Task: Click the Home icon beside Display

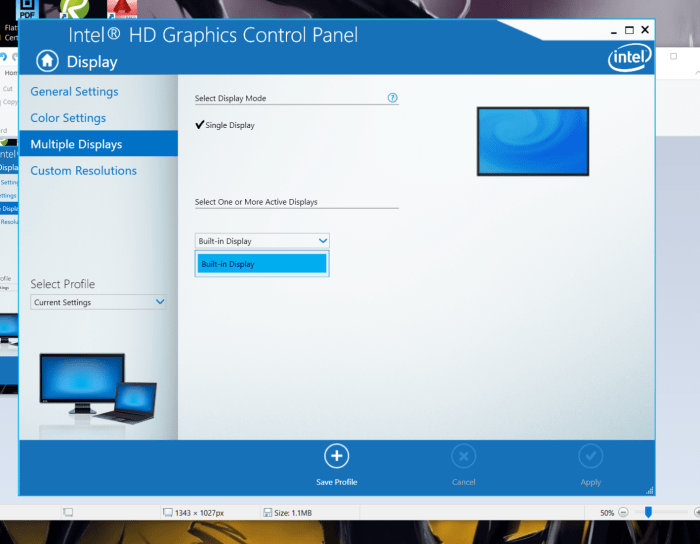Action: [x=47, y=61]
